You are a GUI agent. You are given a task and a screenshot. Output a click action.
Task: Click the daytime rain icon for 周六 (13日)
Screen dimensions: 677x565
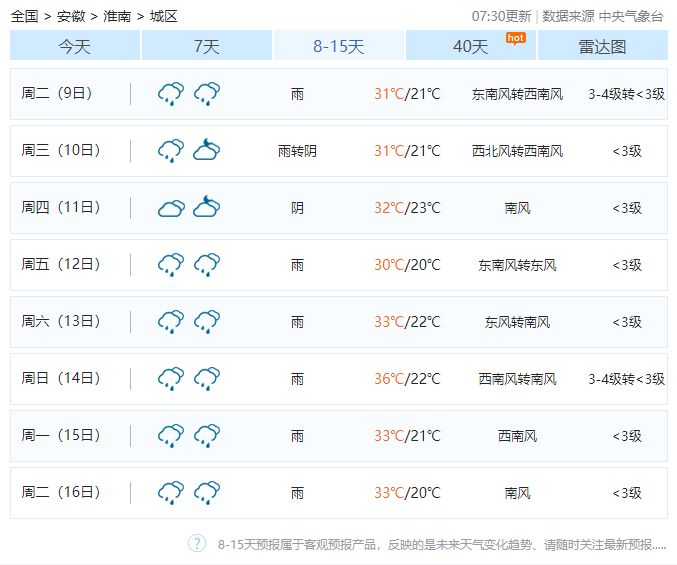pyautogui.click(x=171, y=322)
